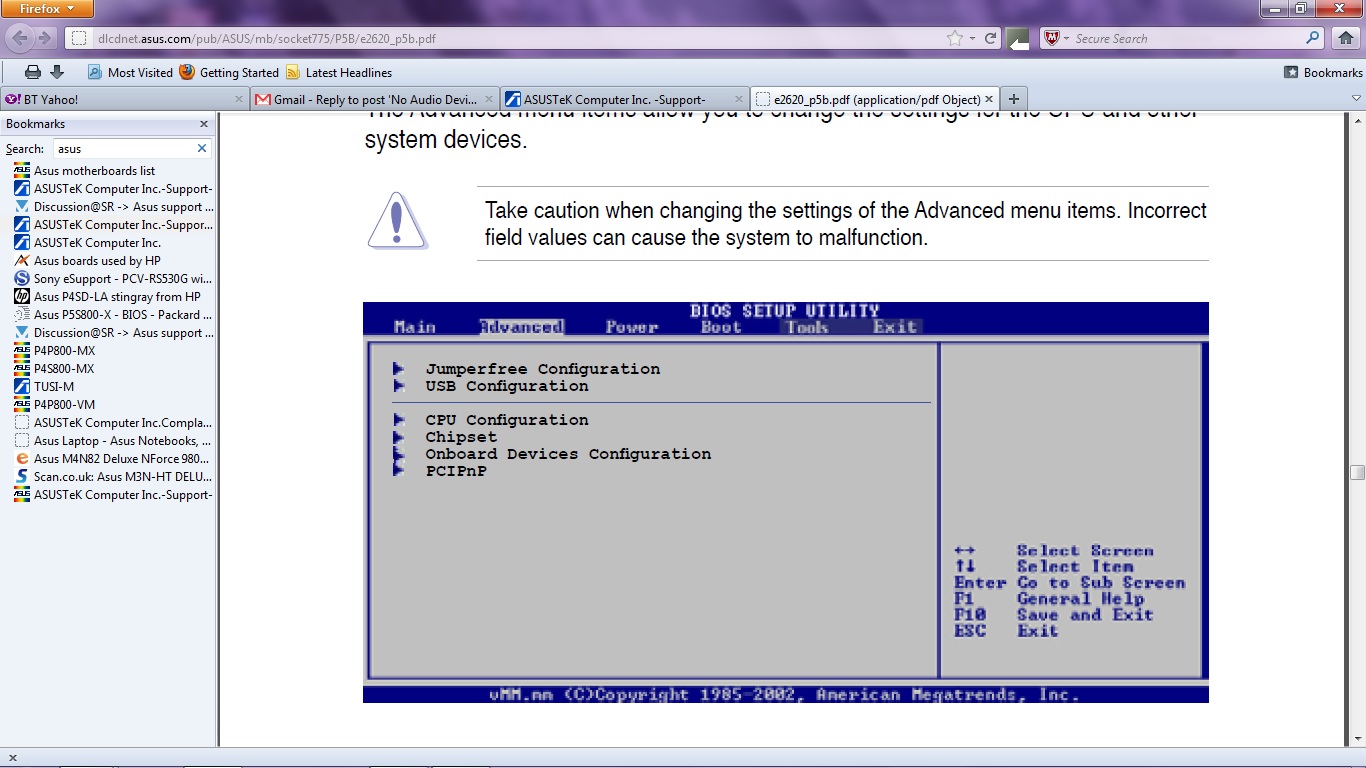Close the BT Yahoo! tab
This screenshot has height=768, width=1366.
(239, 99)
